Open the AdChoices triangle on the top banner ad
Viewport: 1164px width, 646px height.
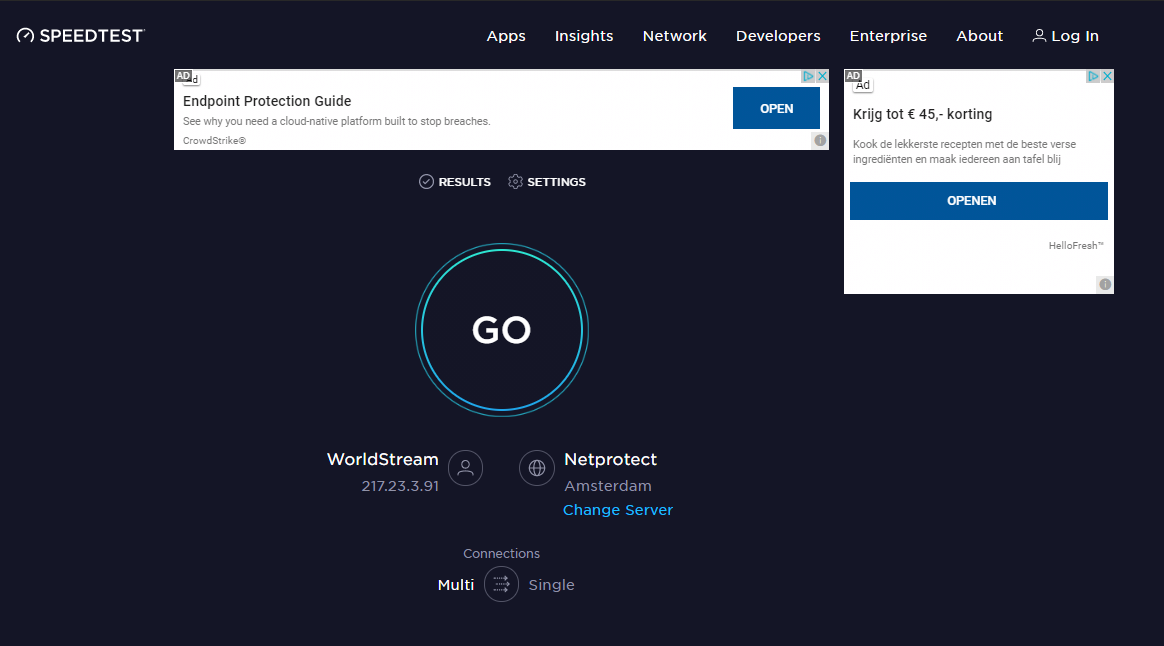810,75
